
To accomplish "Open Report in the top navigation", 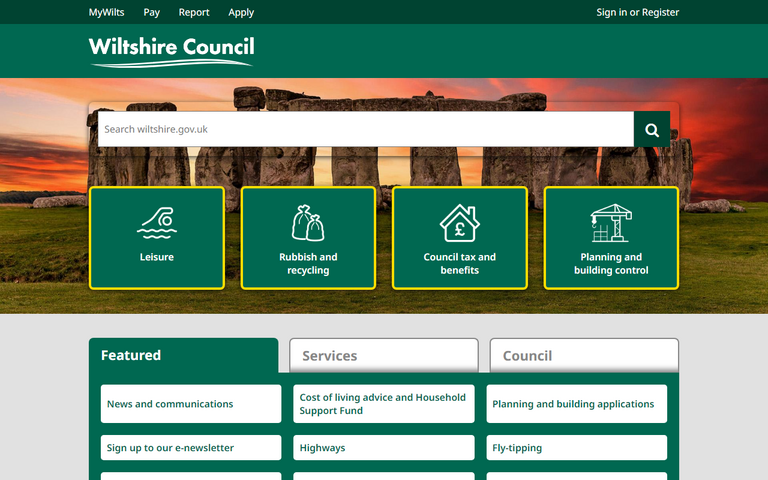I will pyautogui.click(x=194, y=12).
